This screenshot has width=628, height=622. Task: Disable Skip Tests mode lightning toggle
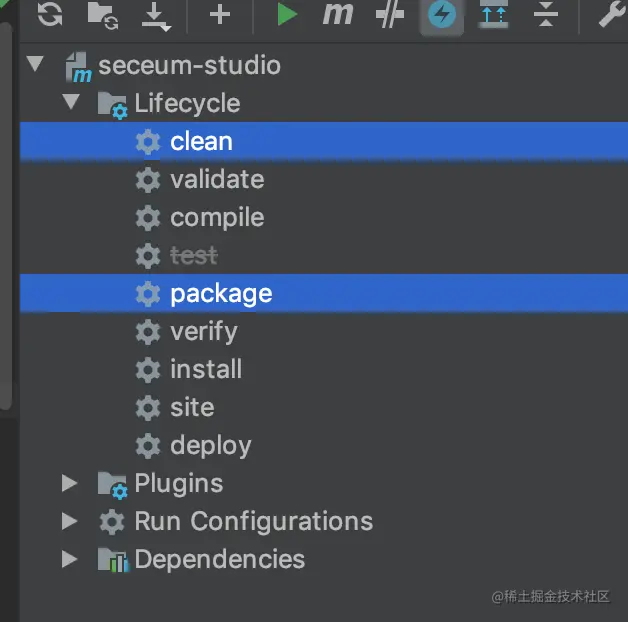441,14
